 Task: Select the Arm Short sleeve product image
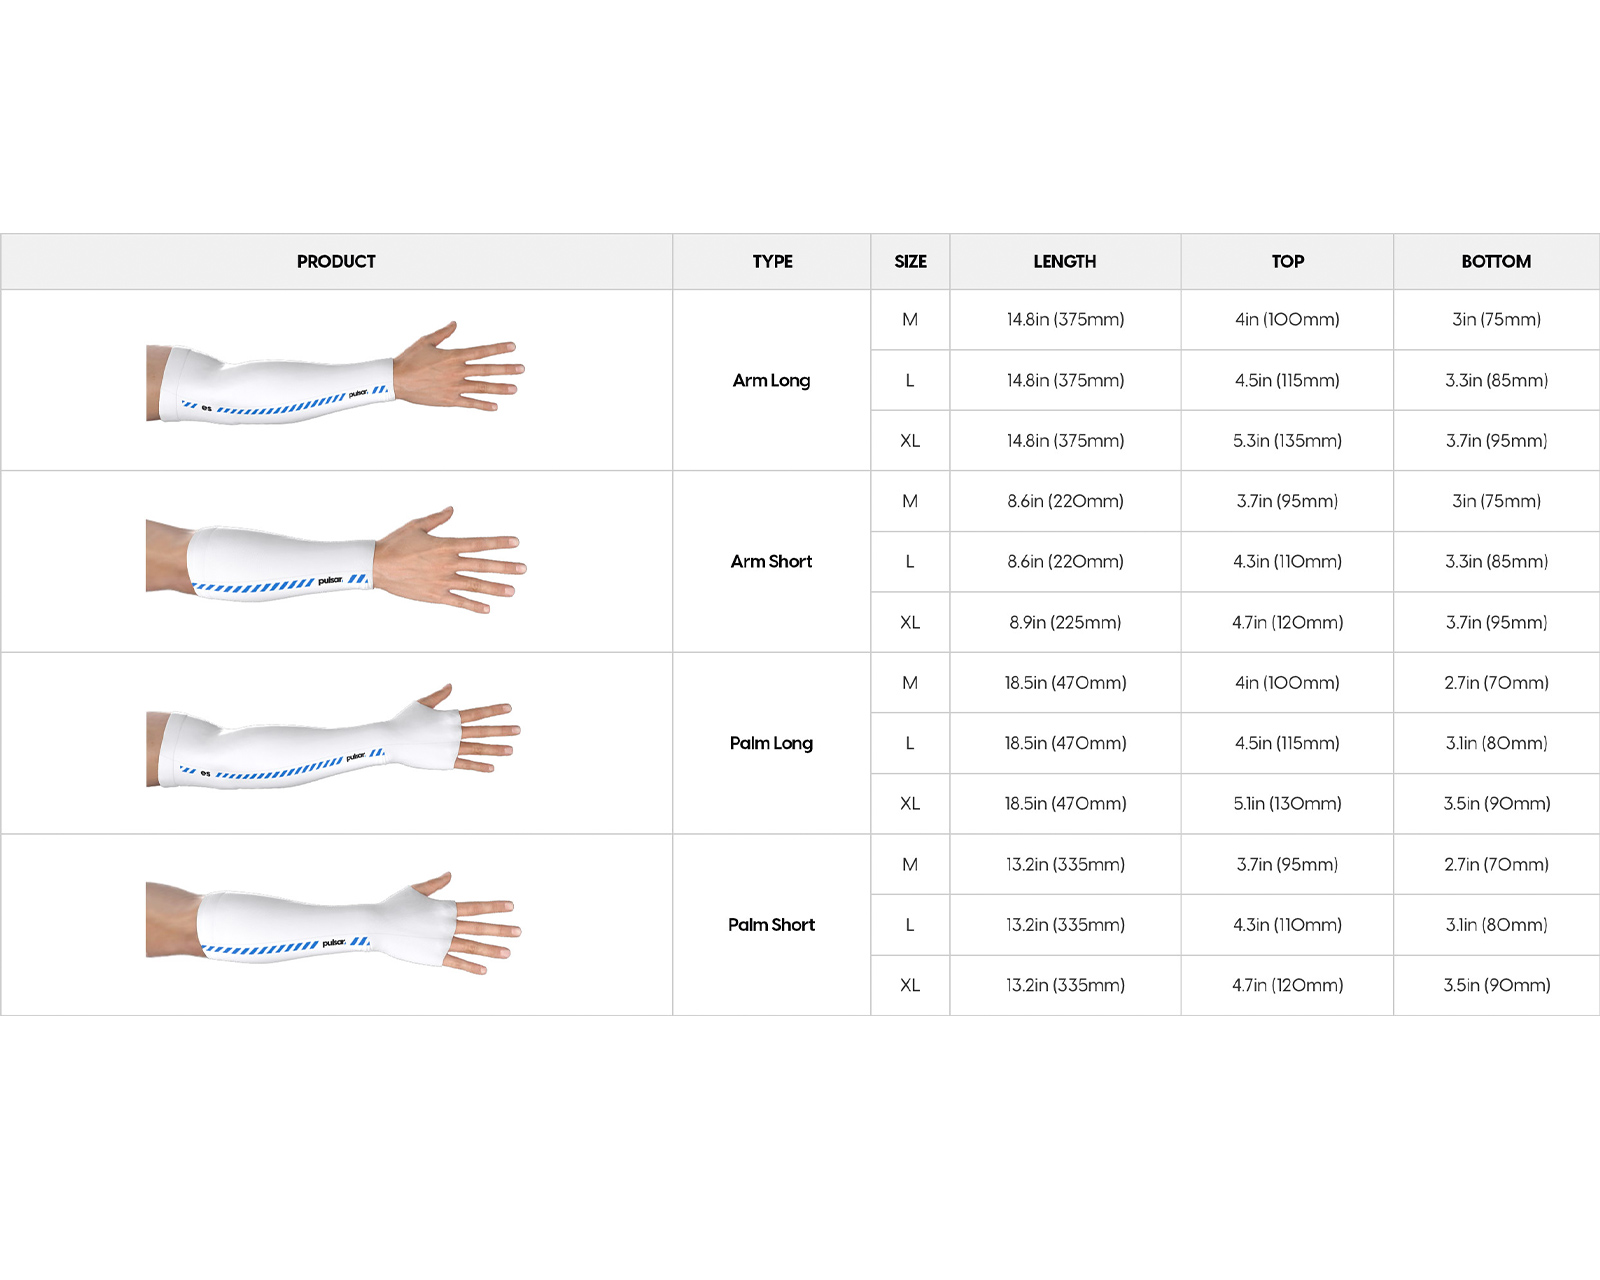click(x=335, y=560)
